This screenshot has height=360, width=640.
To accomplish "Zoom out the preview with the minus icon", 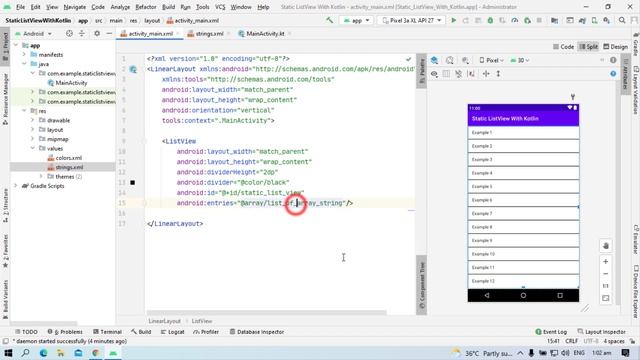I will click(606, 274).
